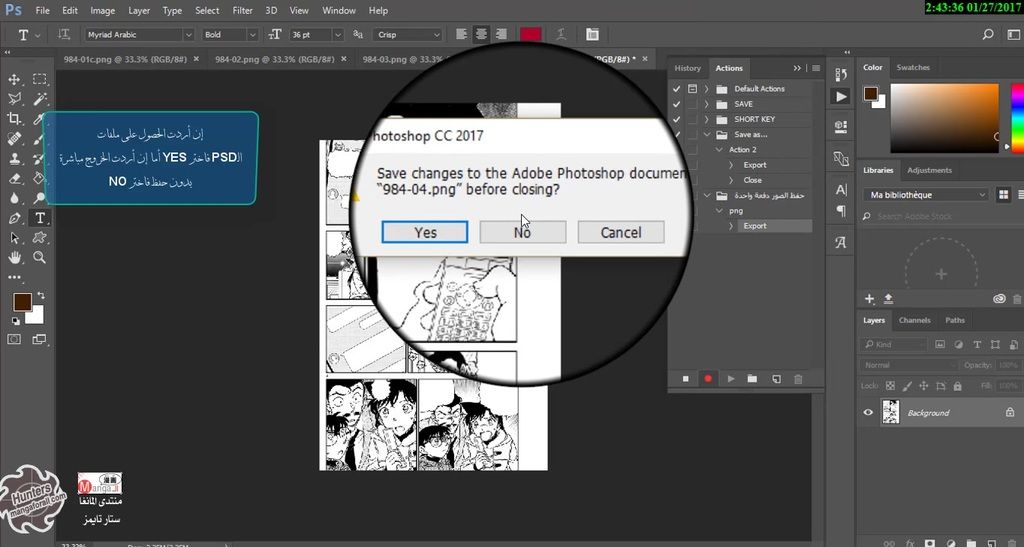Switch to the Swatches tab
The width and height of the screenshot is (1024, 547).
click(x=913, y=67)
